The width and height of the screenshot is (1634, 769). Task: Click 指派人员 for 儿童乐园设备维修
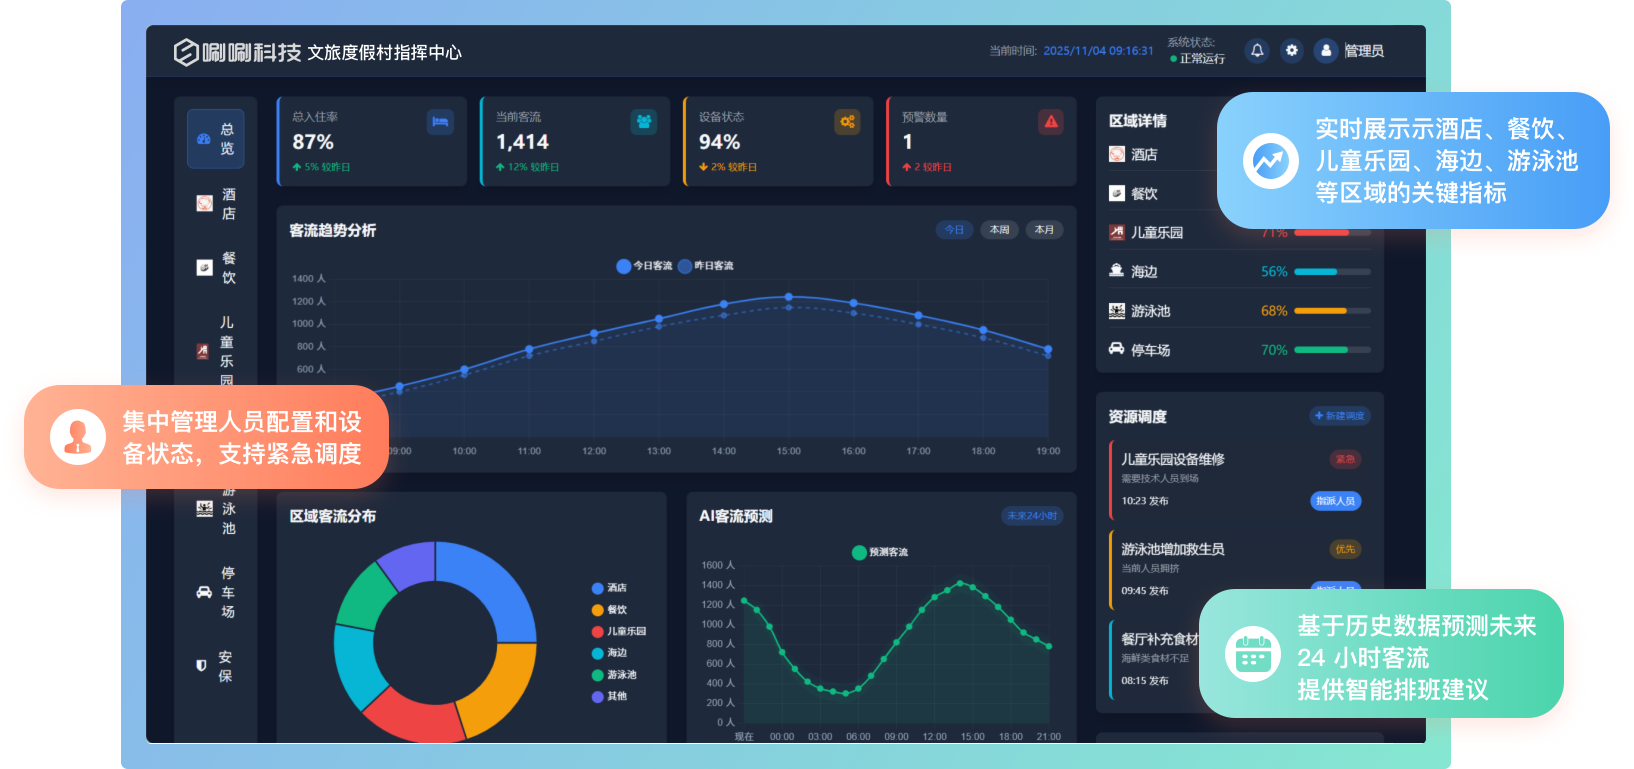coord(1335,501)
